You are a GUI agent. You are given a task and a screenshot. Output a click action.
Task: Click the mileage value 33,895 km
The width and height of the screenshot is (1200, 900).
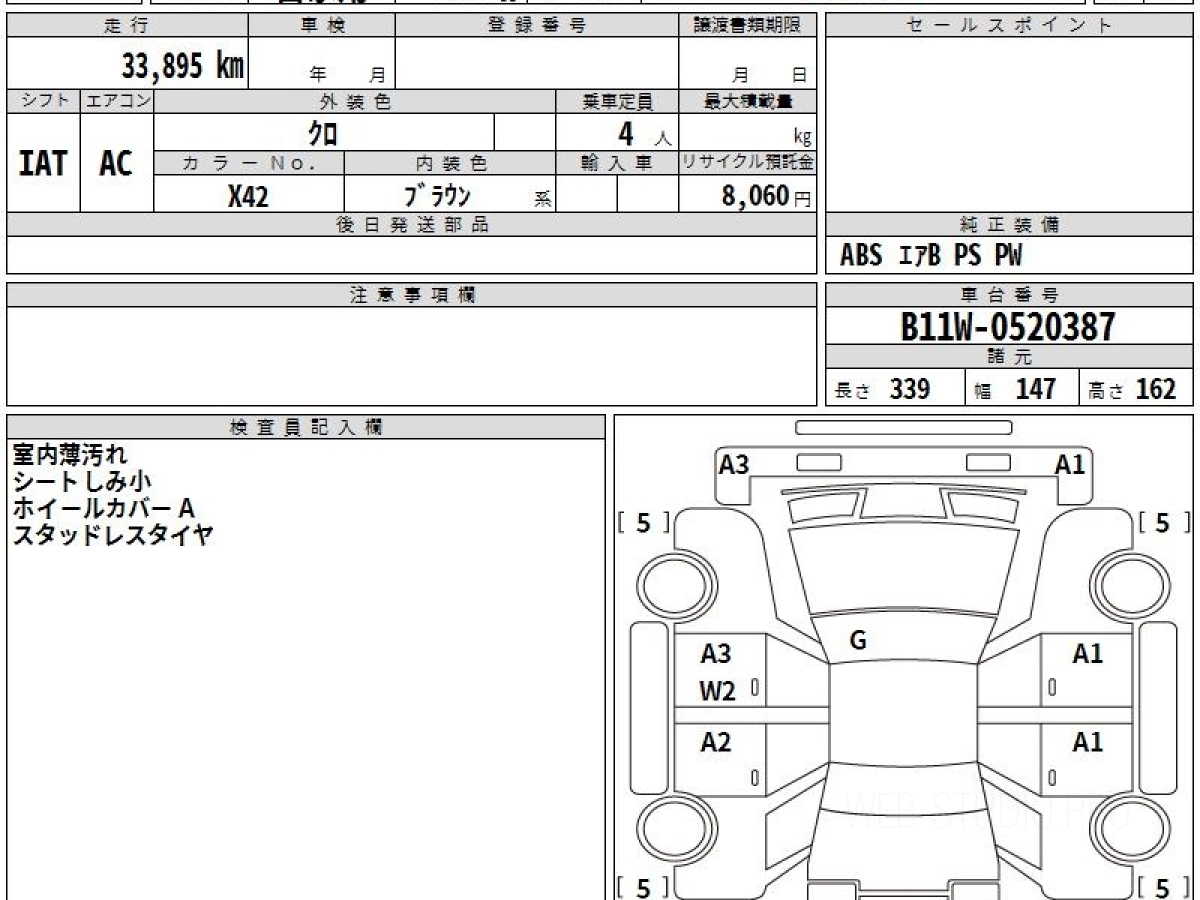coord(182,66)
